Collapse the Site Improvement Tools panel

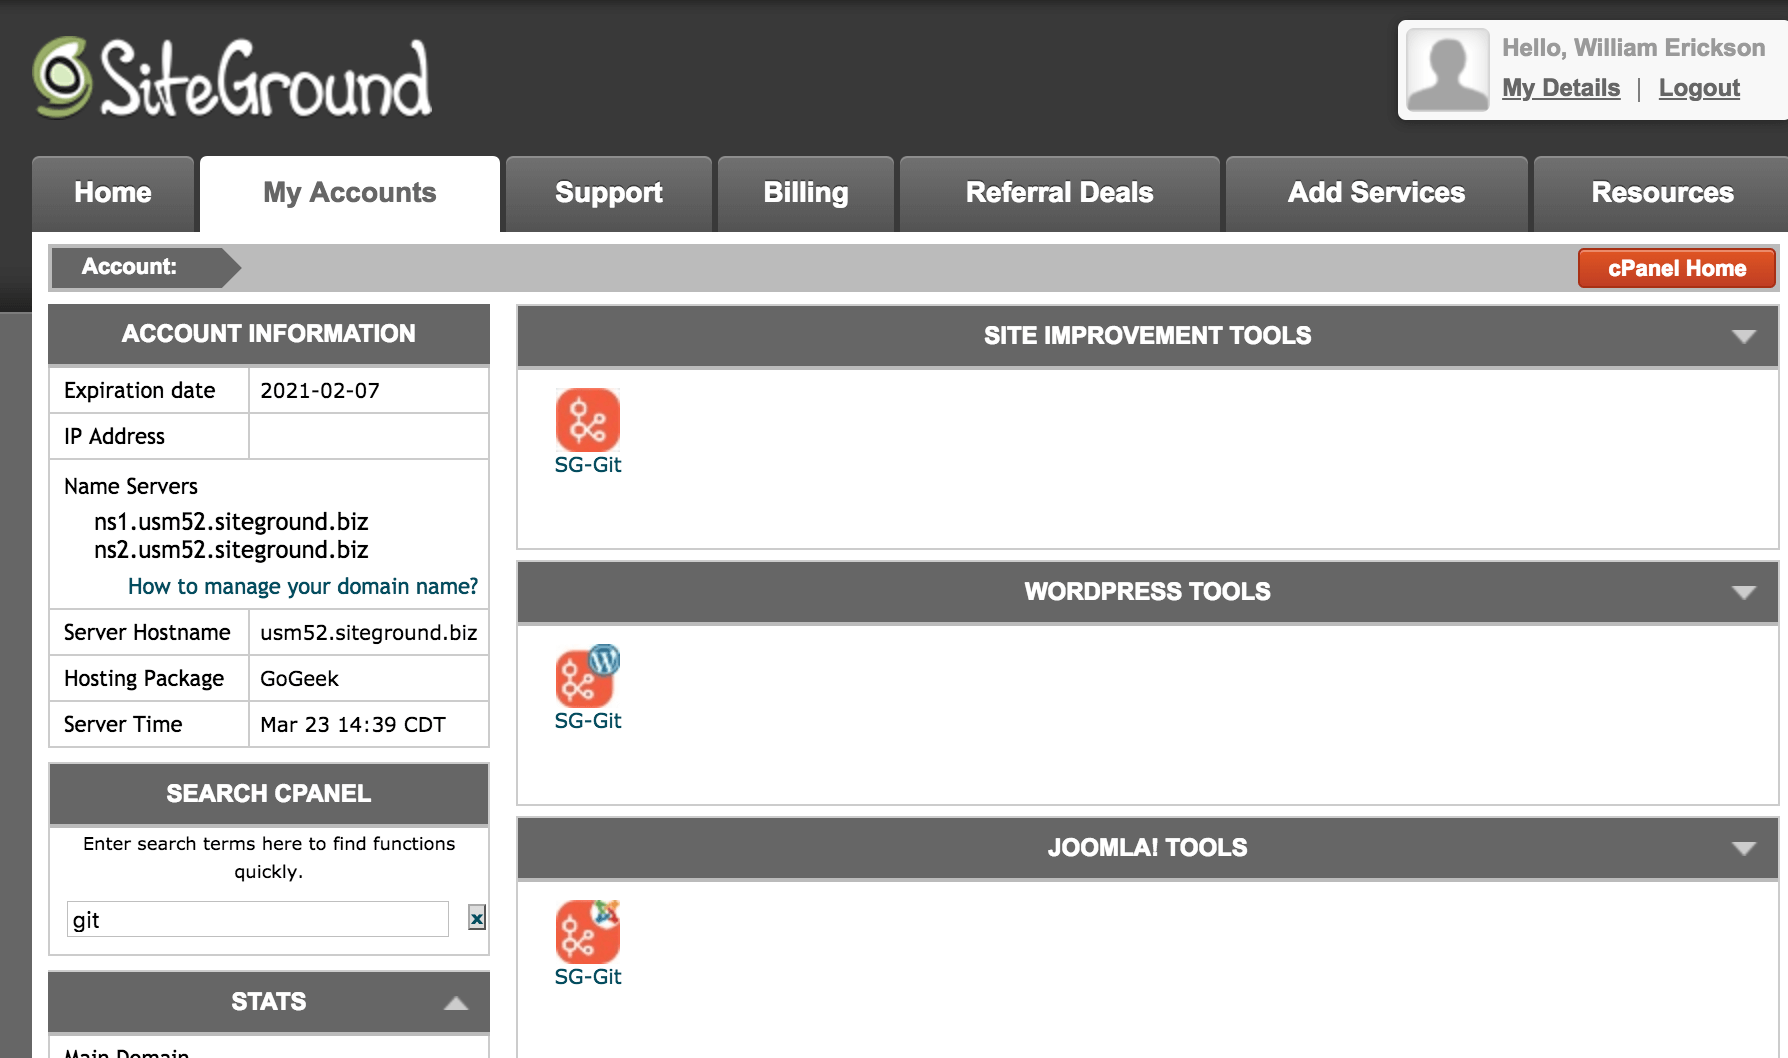[1743, 336]
